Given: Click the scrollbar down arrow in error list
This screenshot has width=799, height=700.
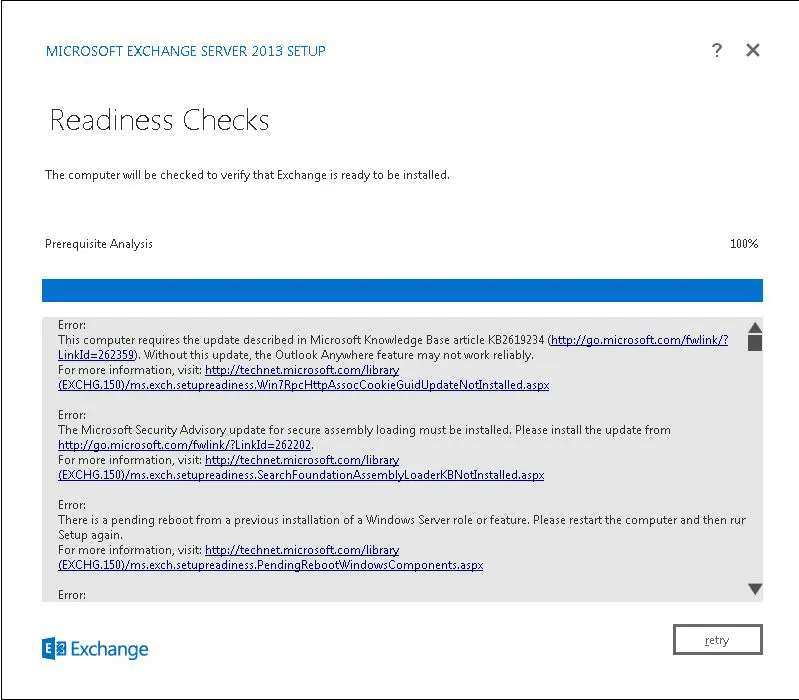Looking at the screenshot, I should tap(755, 589).
